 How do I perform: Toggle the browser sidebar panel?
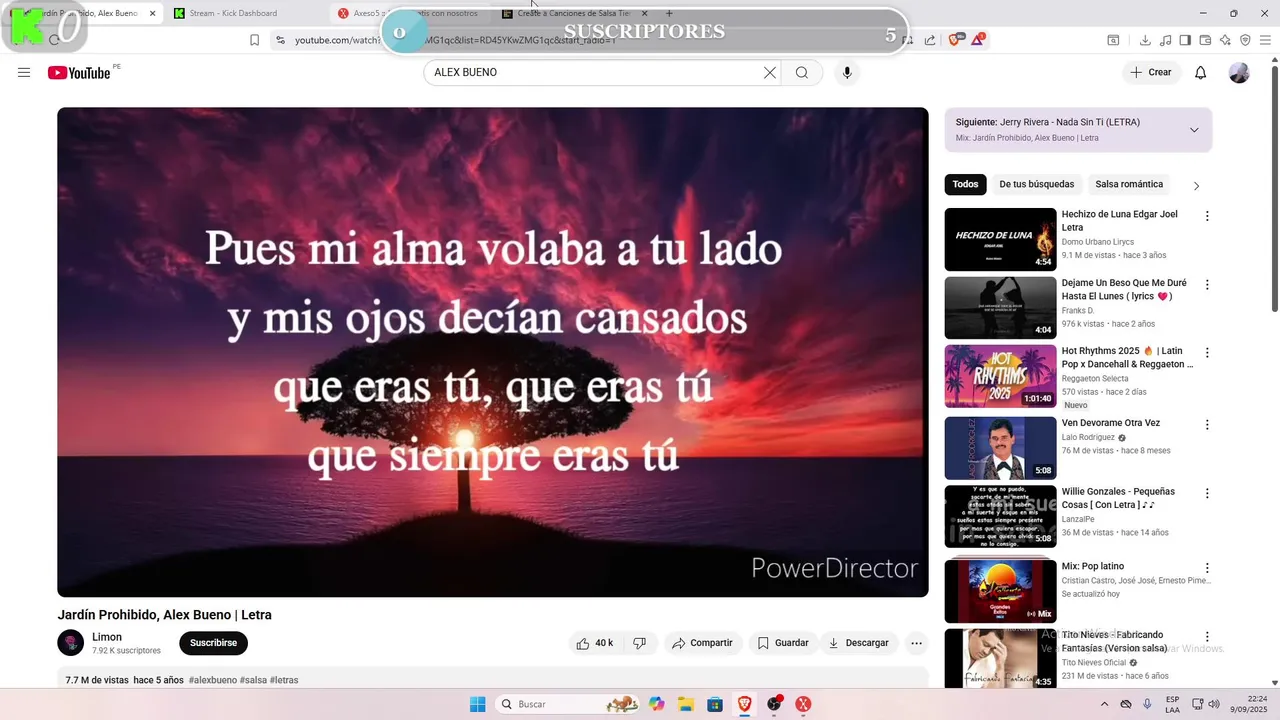click(1185, 40)
